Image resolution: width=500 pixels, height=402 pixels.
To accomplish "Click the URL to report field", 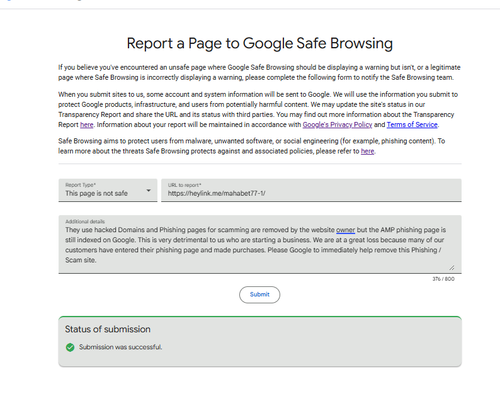I will pyautogui.click(x=311, y=190).
